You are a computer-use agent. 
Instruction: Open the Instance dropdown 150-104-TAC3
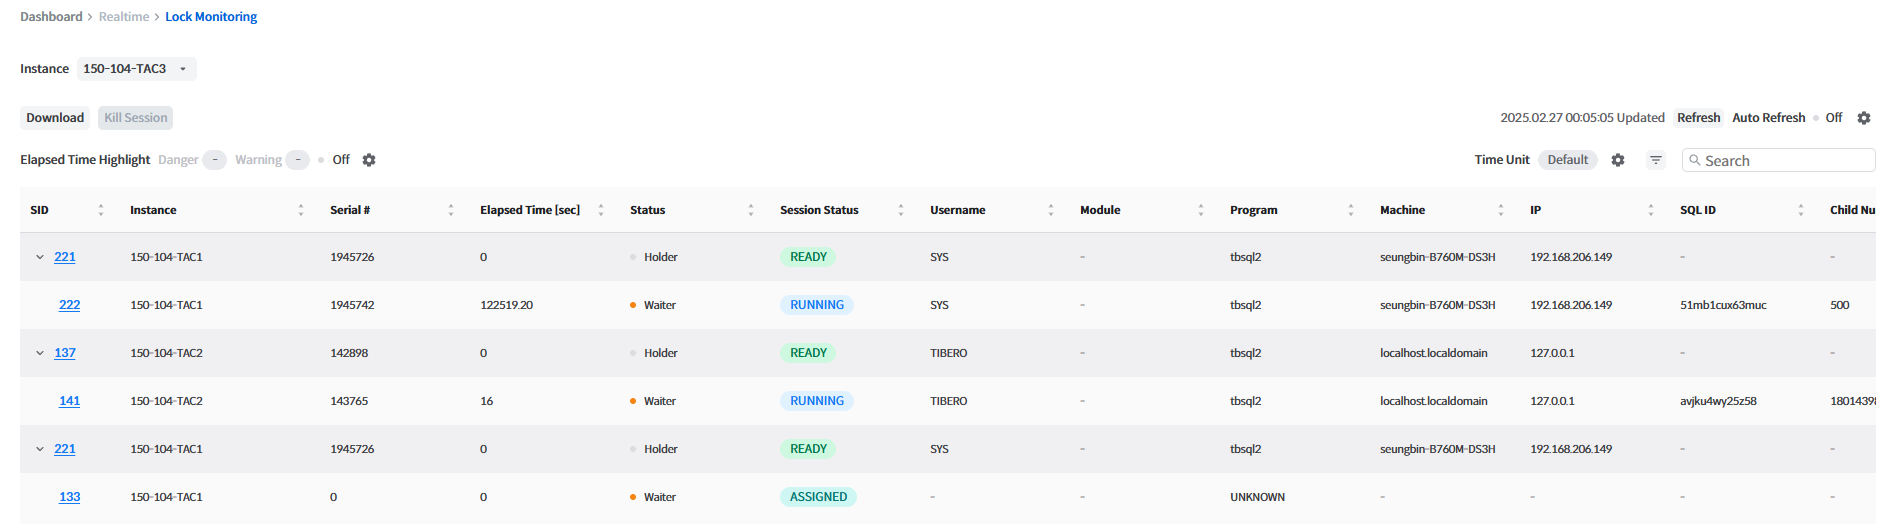pyautogui.click(x=136, y=69)
